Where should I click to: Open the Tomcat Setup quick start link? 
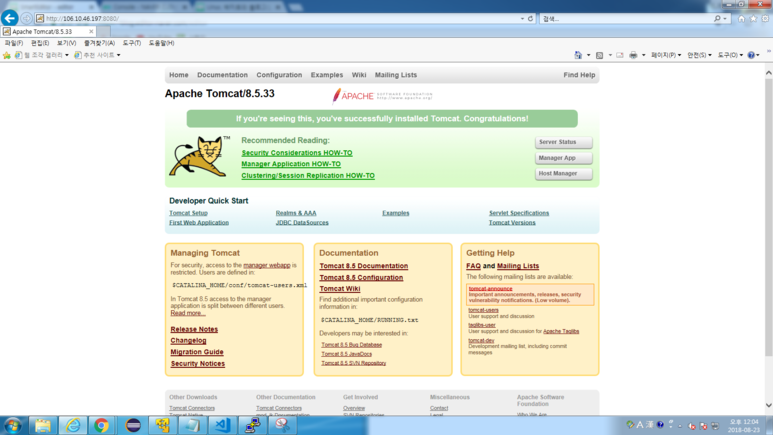188,213
